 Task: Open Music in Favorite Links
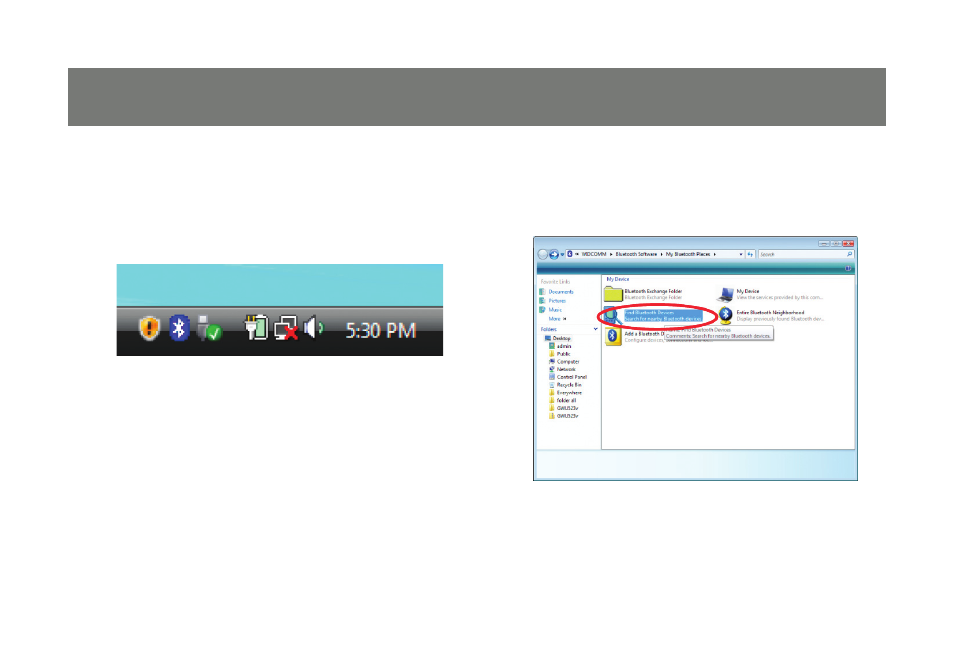(x=551, y=310)
